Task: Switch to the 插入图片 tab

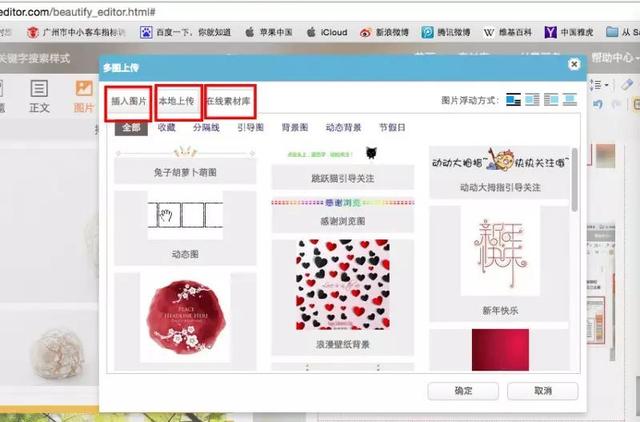Action: pos(128,102)
